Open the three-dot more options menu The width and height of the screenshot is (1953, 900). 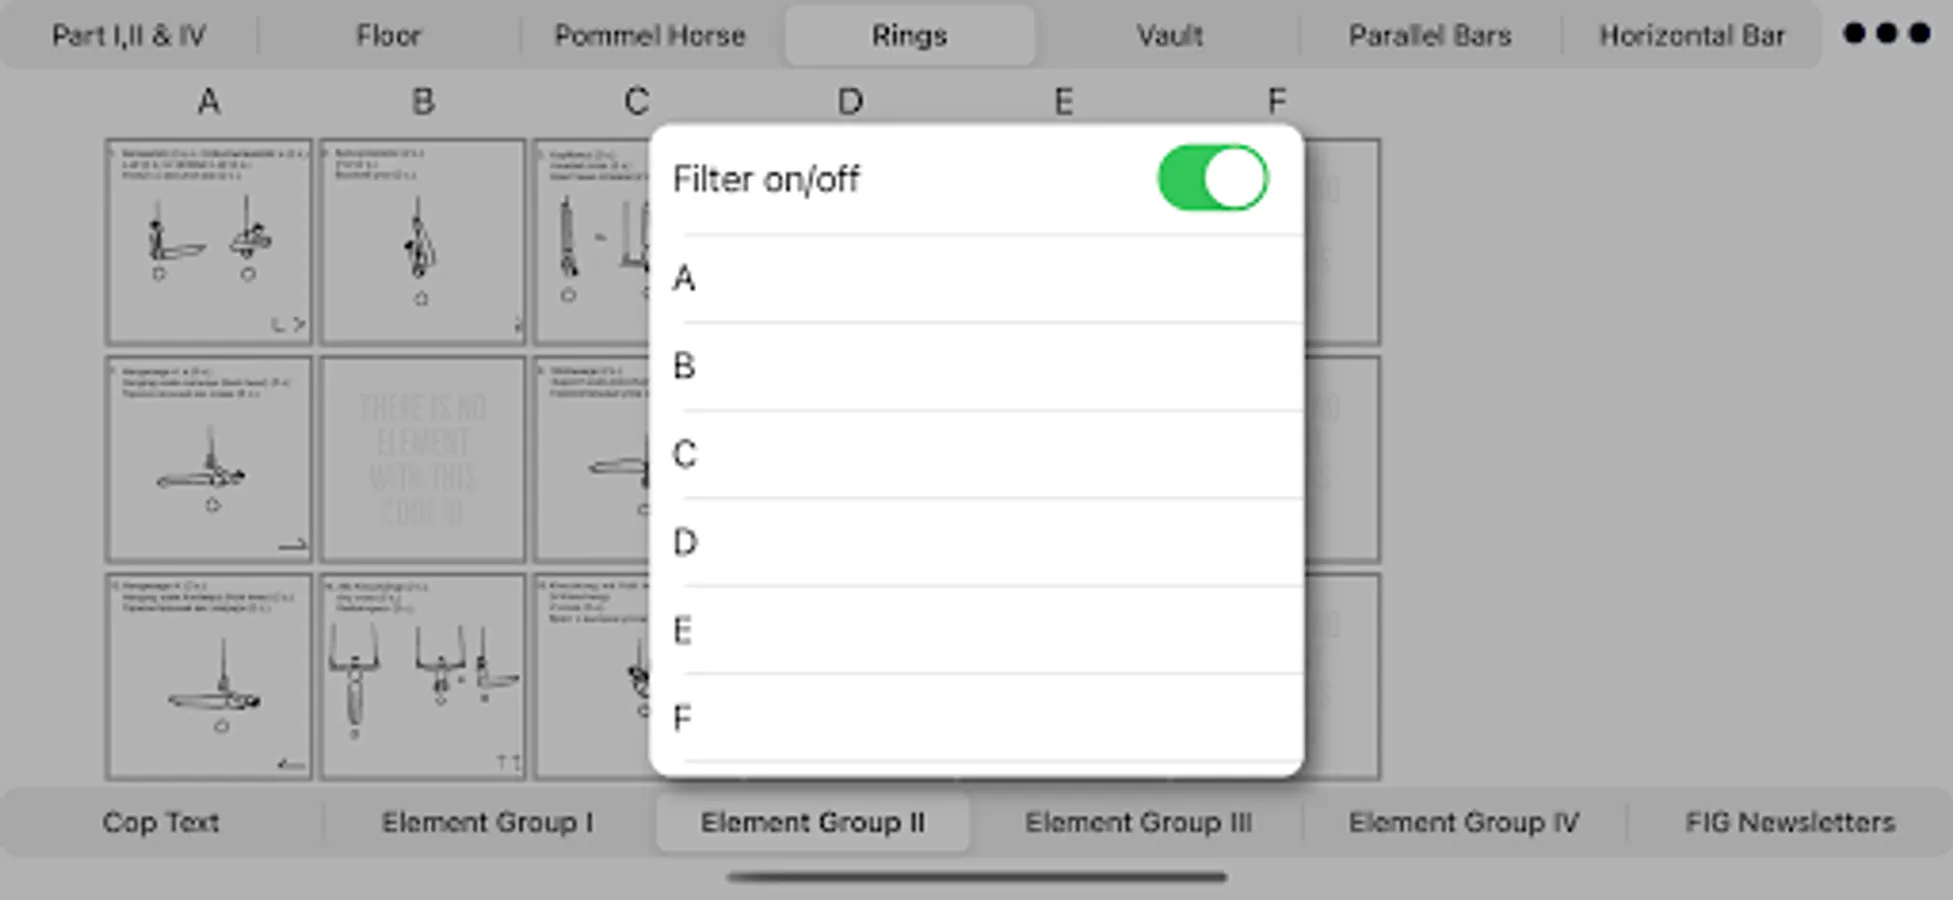tap(1886, 34)
